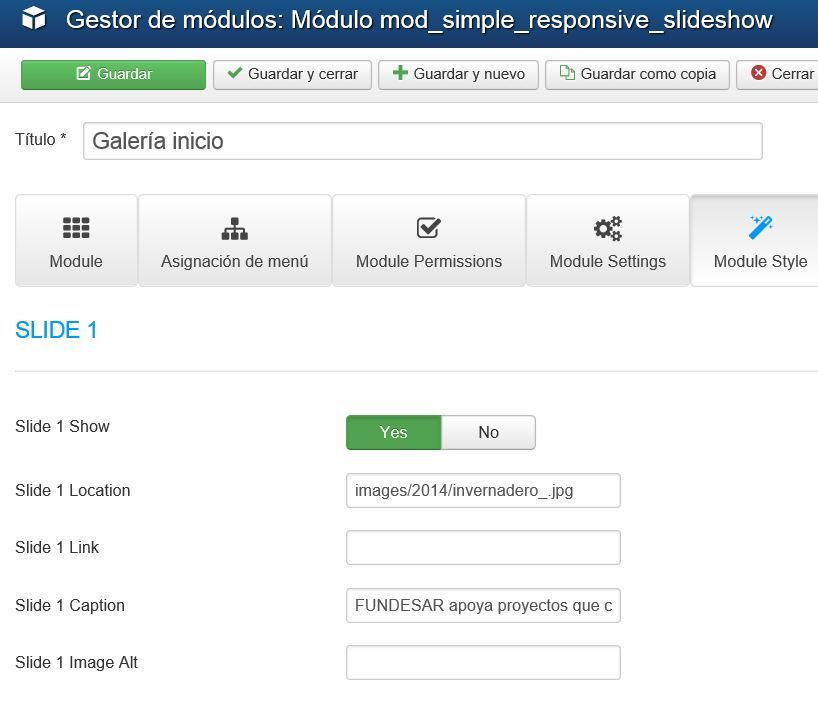Click the red X icon beside Cerrar
This screenshot has width=818, height=706.
point(759,73)
